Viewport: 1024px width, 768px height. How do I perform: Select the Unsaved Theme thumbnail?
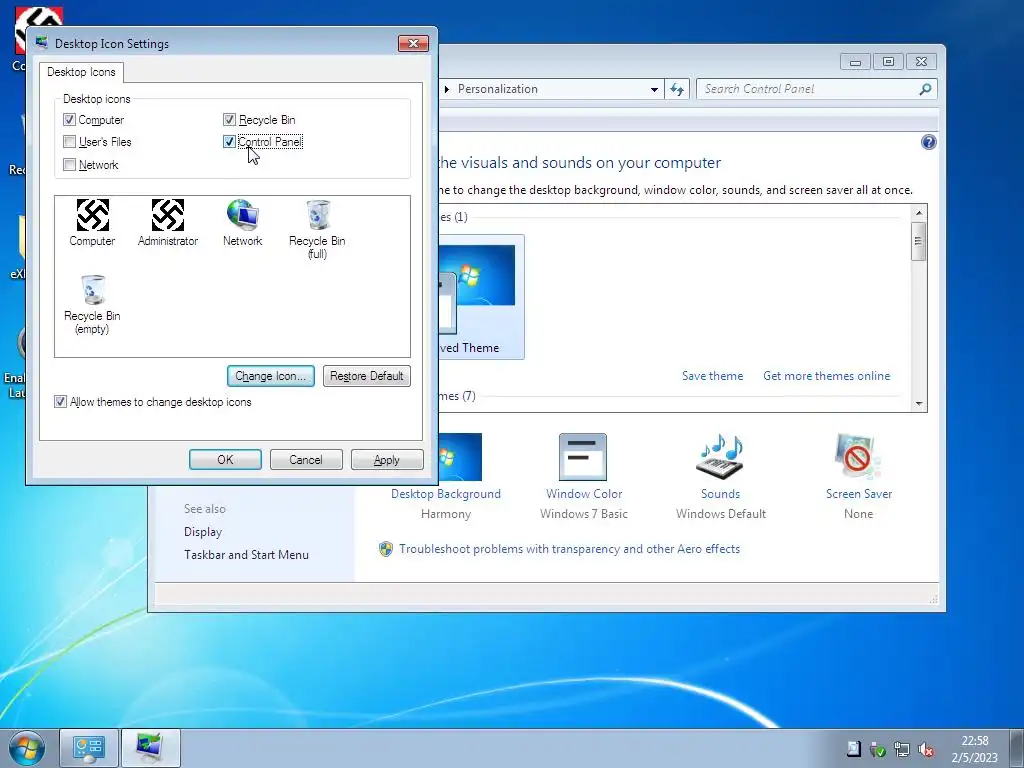[x=481, y=297]
